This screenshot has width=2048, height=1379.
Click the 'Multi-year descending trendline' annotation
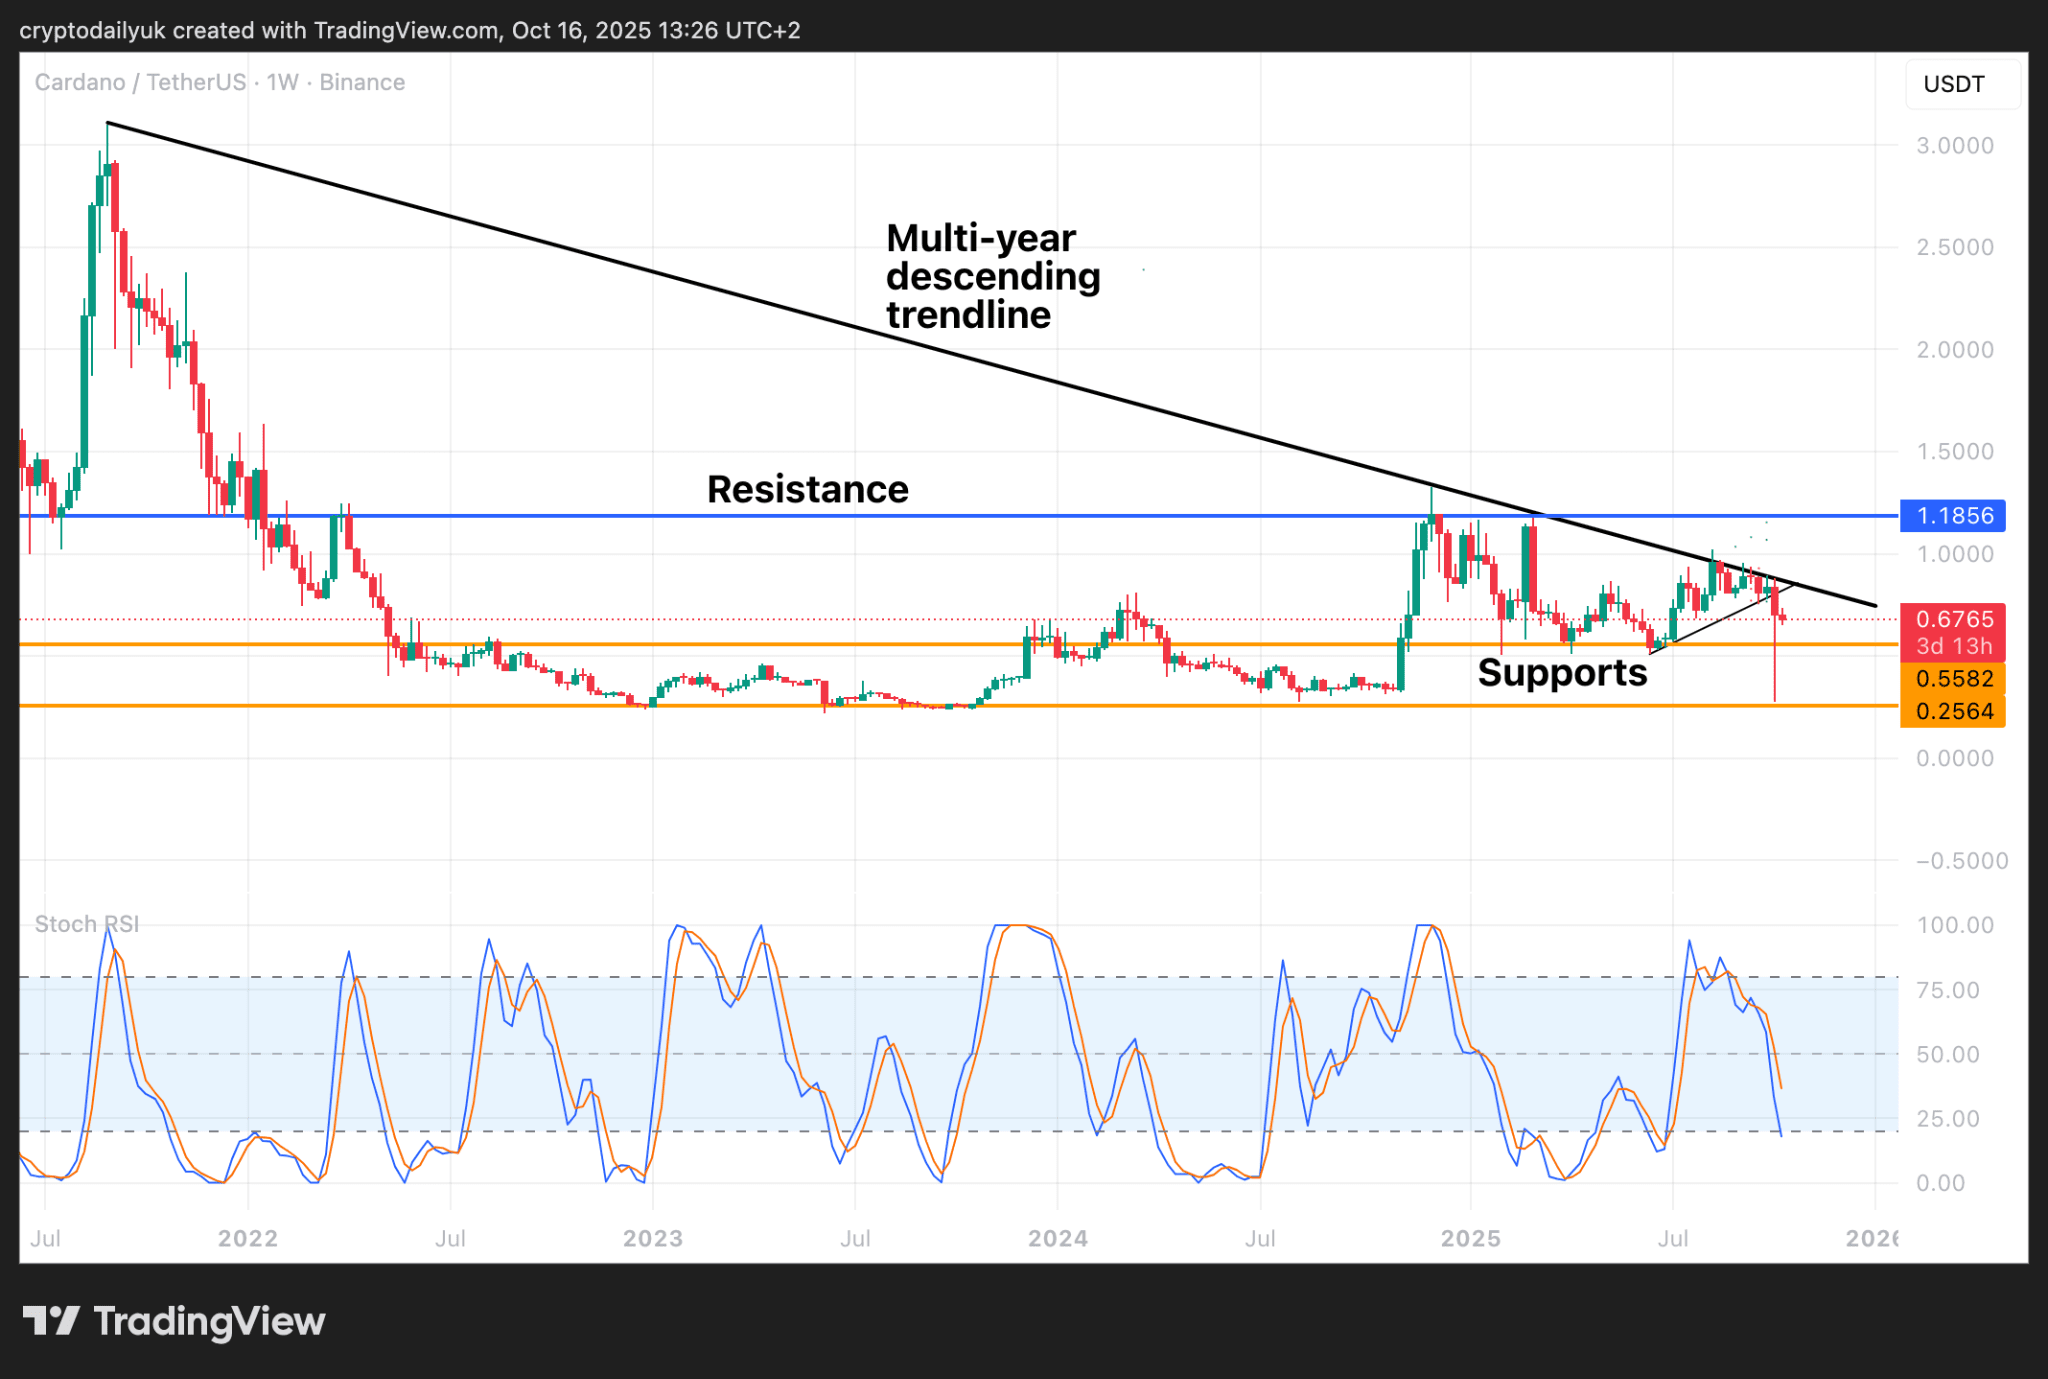tap(992, 277)
